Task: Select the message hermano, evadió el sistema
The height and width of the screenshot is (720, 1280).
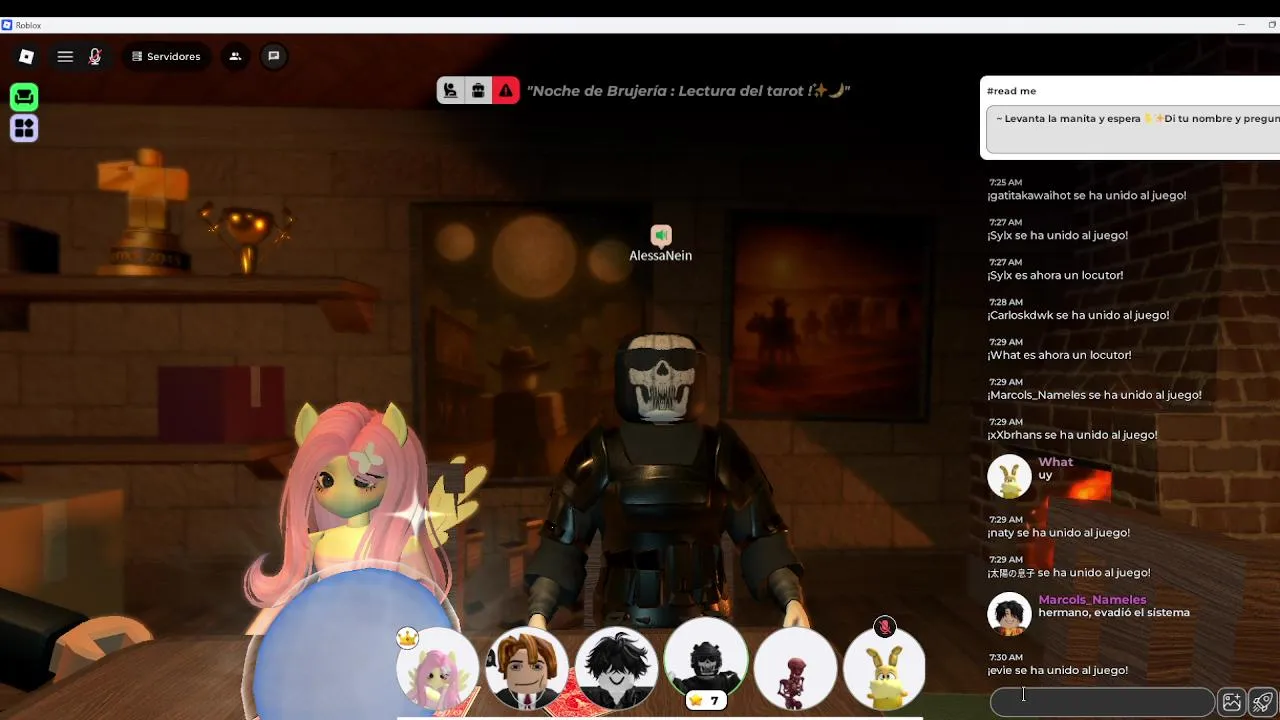Action: click(1114, 613)
